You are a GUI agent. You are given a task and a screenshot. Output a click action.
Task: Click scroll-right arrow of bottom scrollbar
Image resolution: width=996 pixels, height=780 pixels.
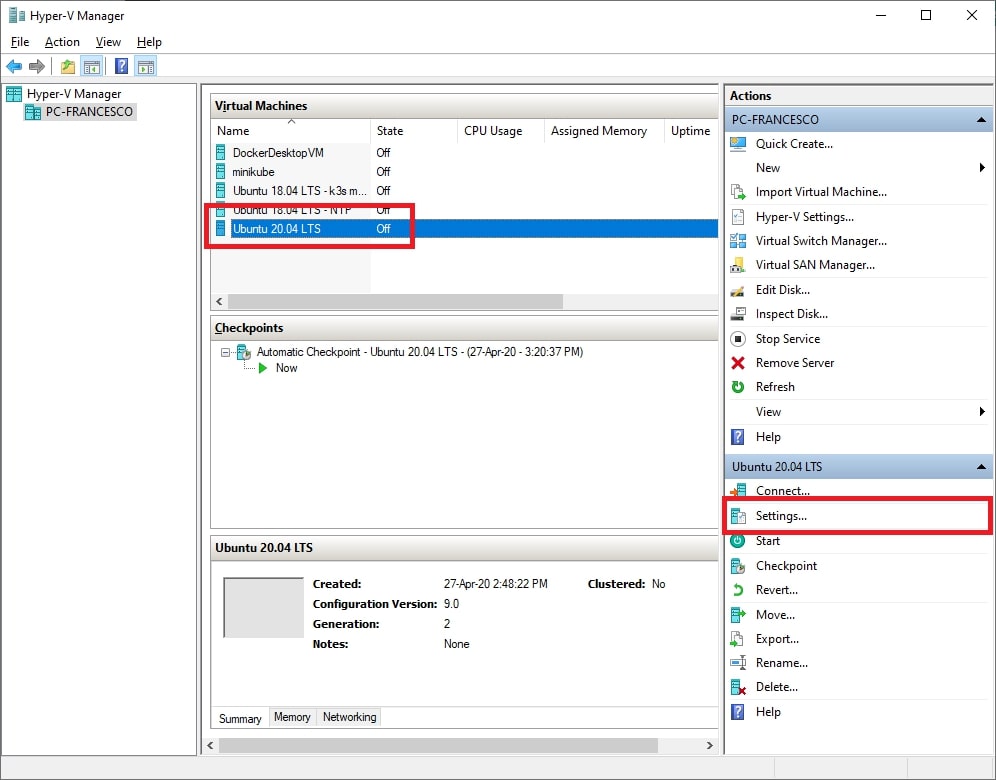tap(710, 745)
